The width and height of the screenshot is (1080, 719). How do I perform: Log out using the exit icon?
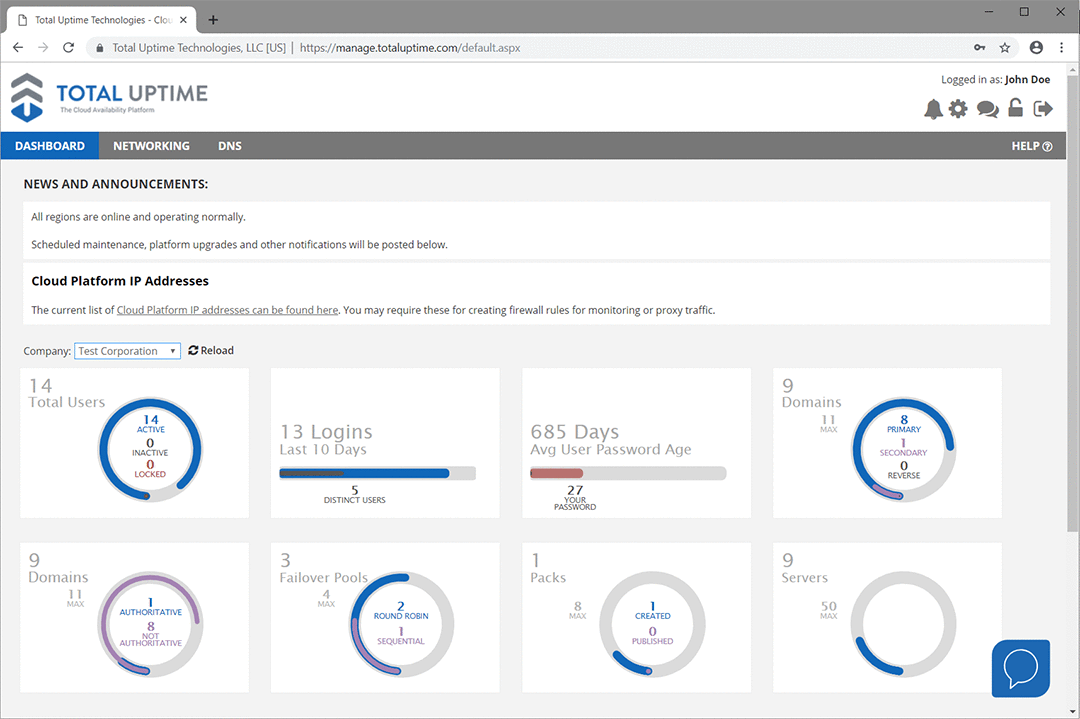(1043, 108)
